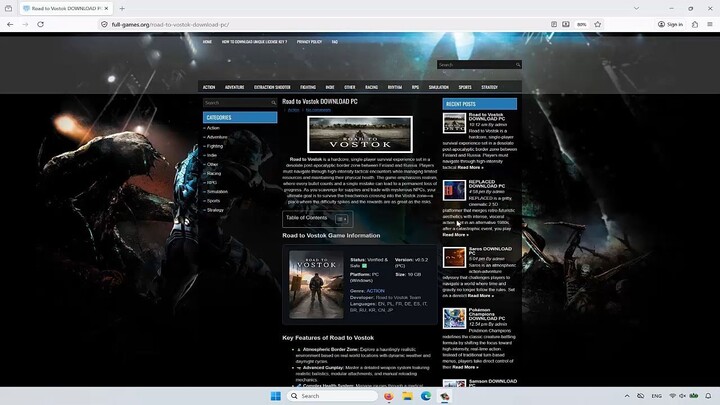Click the Road to Vostok banner image
This screenshot has width=720, height=405.
[x=360, y=134]
